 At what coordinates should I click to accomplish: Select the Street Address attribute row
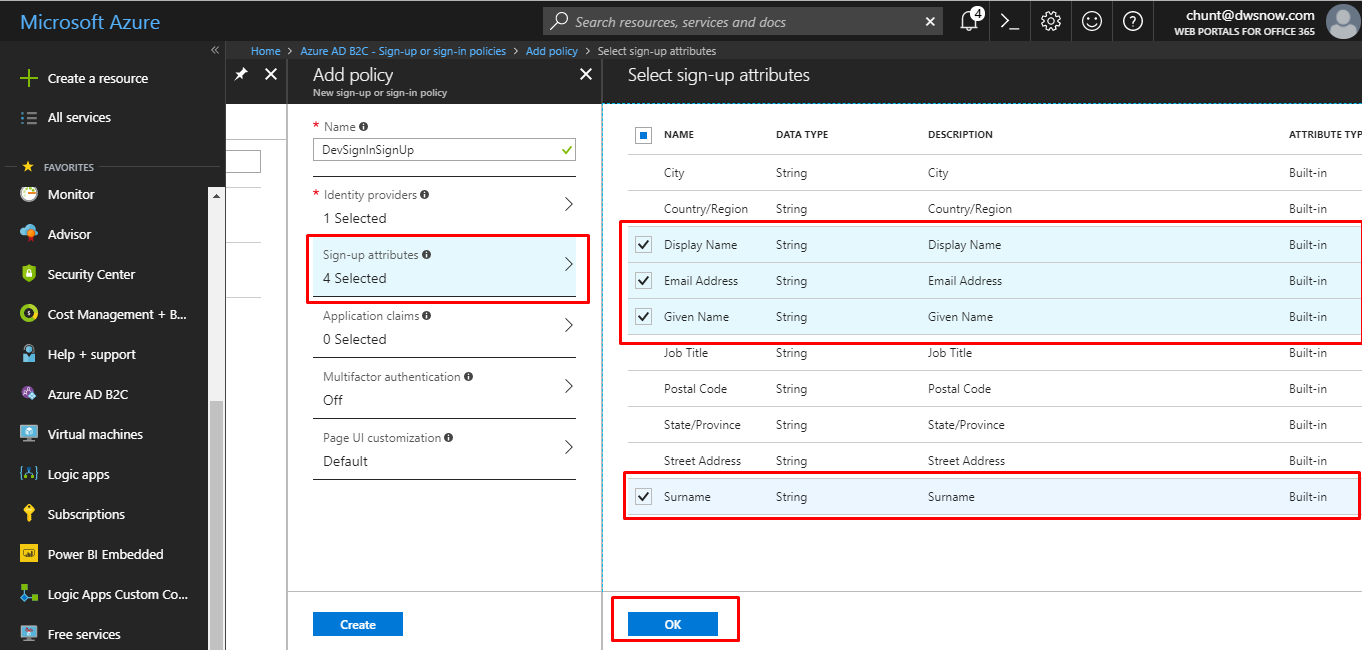tap(994, 461)
